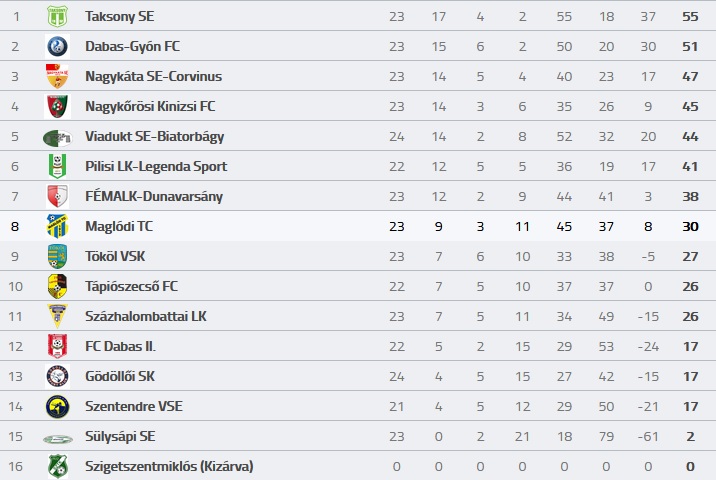716x480 pixels.
Task: Open the Szigetszentmiklós (Kizárva) team link
Action: (x=169, y=466)
